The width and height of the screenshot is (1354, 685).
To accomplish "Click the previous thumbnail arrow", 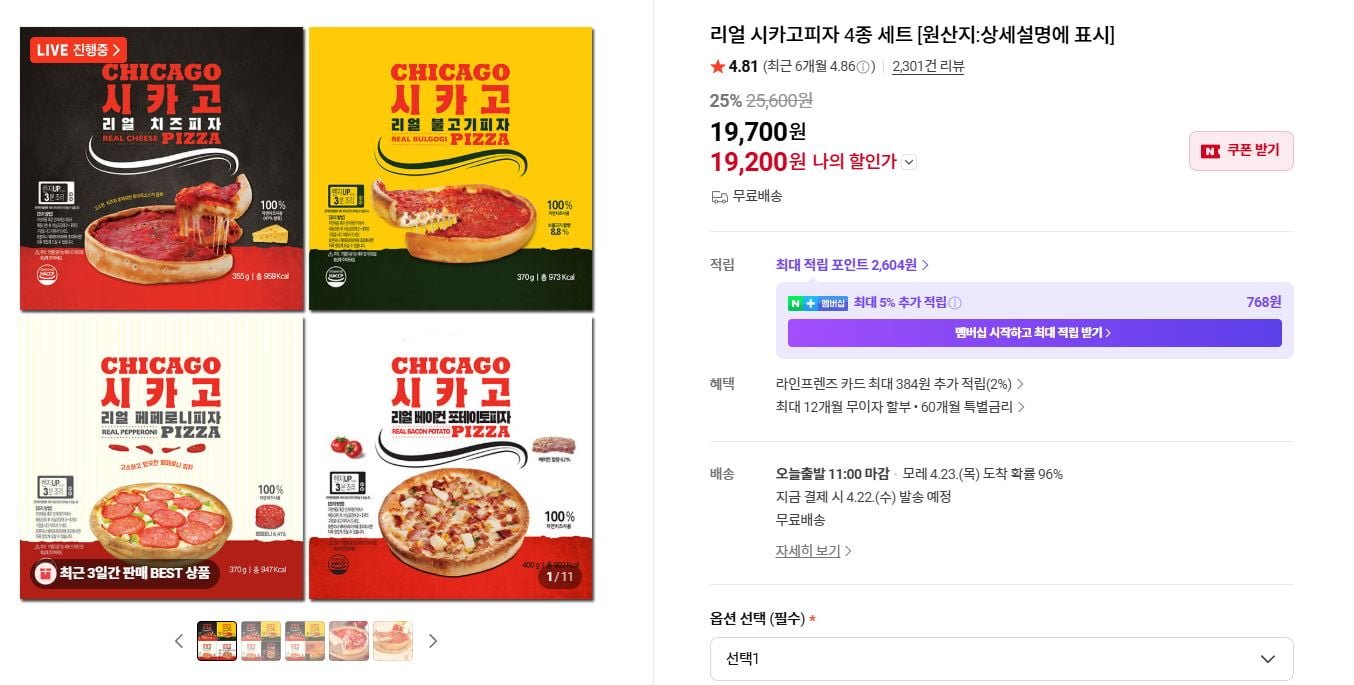I will tap(179, 641).
